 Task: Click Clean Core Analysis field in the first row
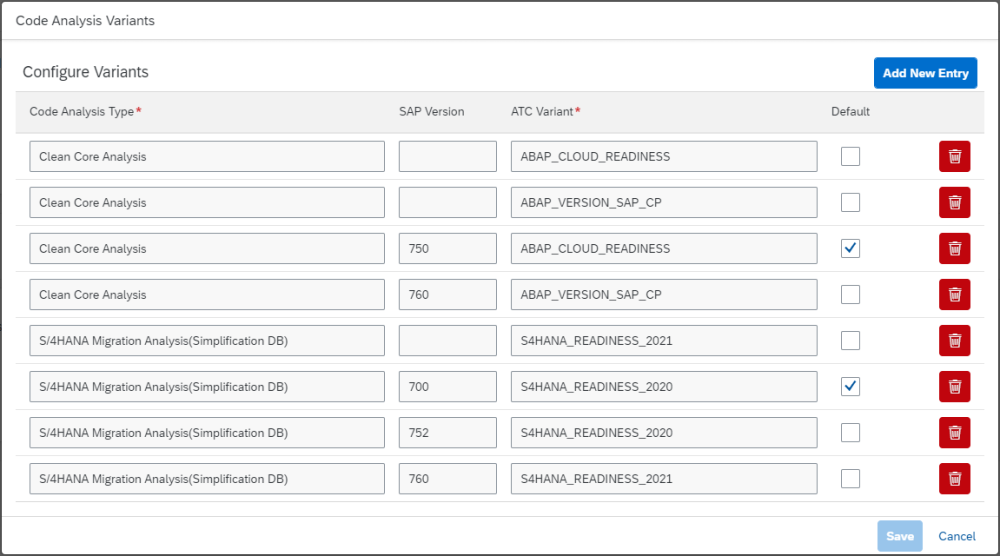click(207, 156)
